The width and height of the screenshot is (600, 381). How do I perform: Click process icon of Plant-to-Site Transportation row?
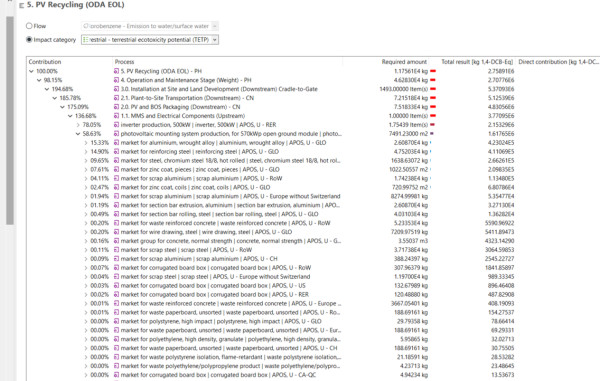click(x=116, y=98)
